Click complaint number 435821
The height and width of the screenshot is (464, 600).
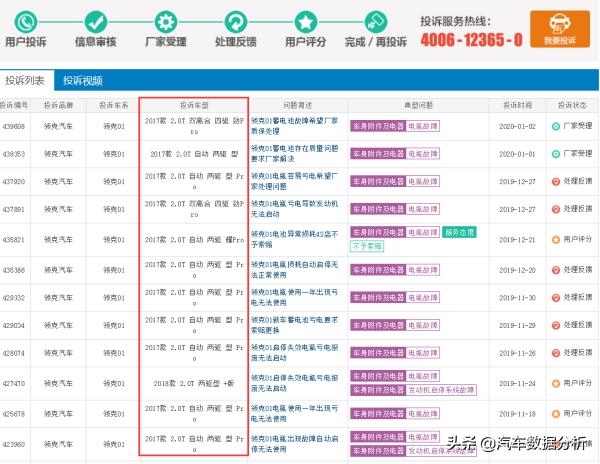pos(14,239)
